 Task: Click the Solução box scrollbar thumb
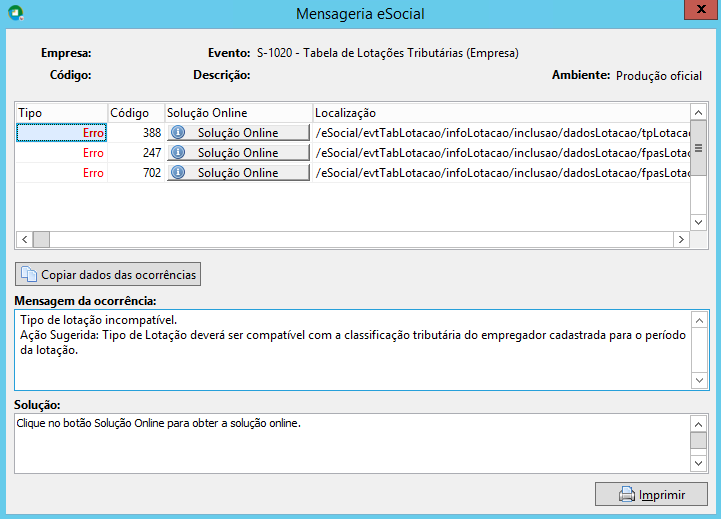698,440
